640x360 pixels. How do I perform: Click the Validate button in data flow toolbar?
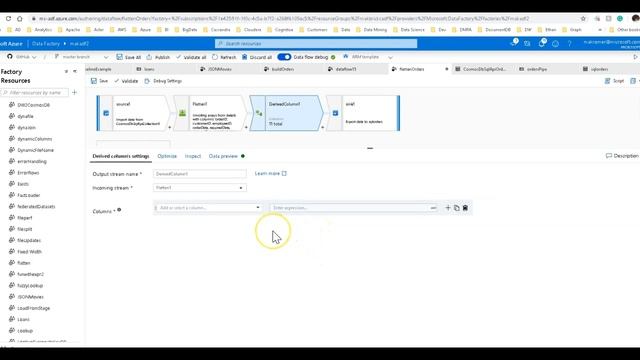point(126,81)
